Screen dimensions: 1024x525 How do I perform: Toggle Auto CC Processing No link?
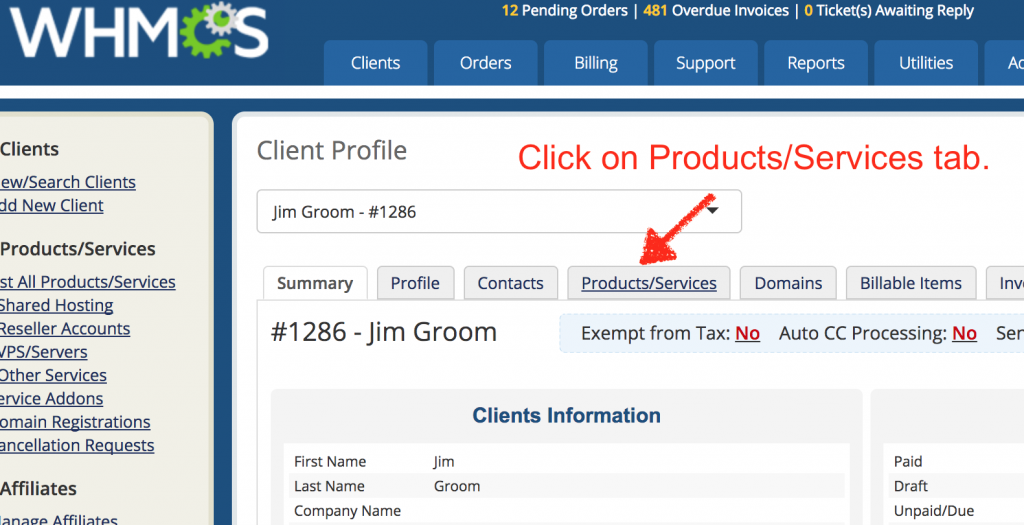tap(964, 334)
